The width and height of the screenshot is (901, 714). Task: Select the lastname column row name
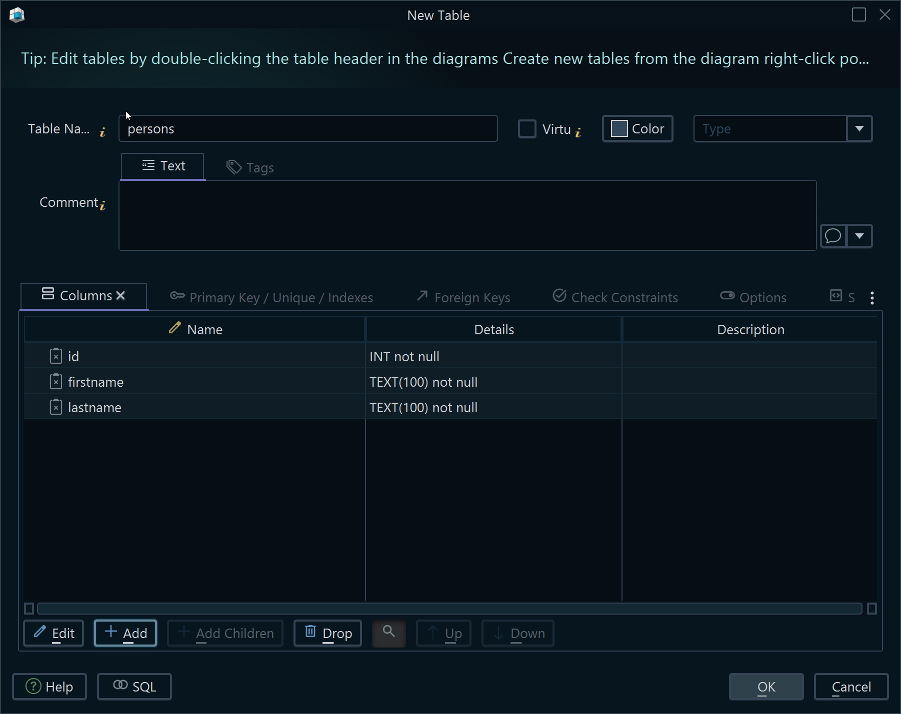[94, 407]
